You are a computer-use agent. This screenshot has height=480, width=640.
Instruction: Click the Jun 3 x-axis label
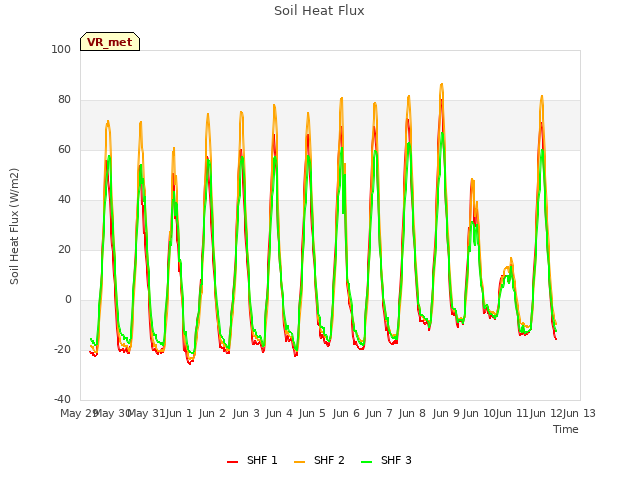[246, 413]
